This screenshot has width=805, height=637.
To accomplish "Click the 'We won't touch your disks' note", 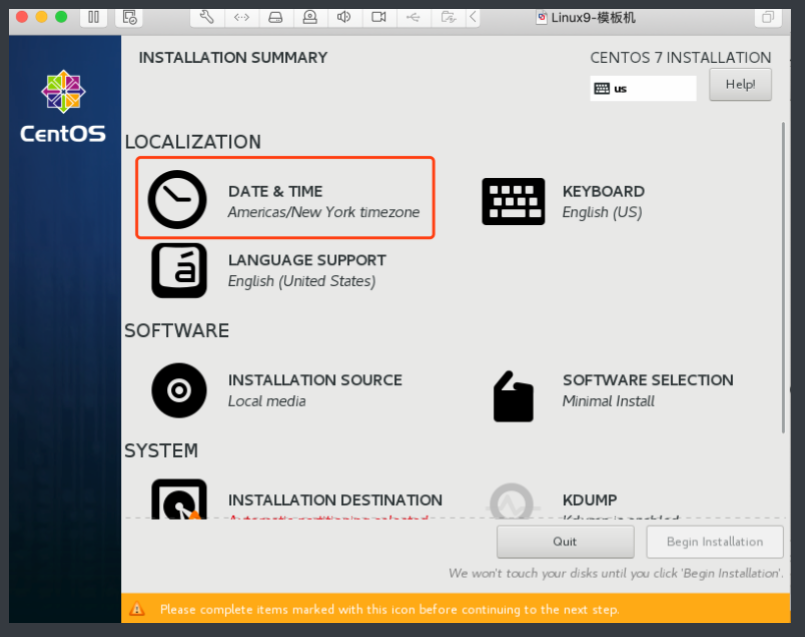I will coord(616,573).
